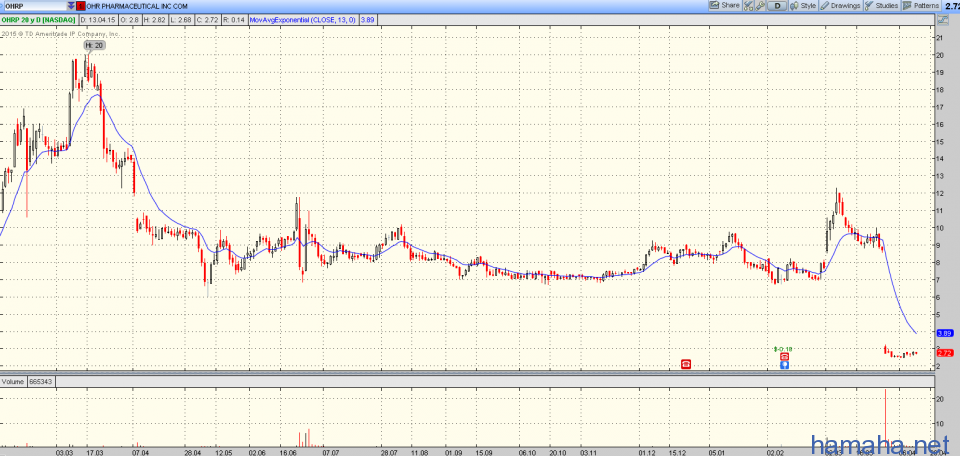The height and width of the screenshot is (456, 960).
Task: Click the blue 3.89 price axis tag
Action: (x=943, y=333)
